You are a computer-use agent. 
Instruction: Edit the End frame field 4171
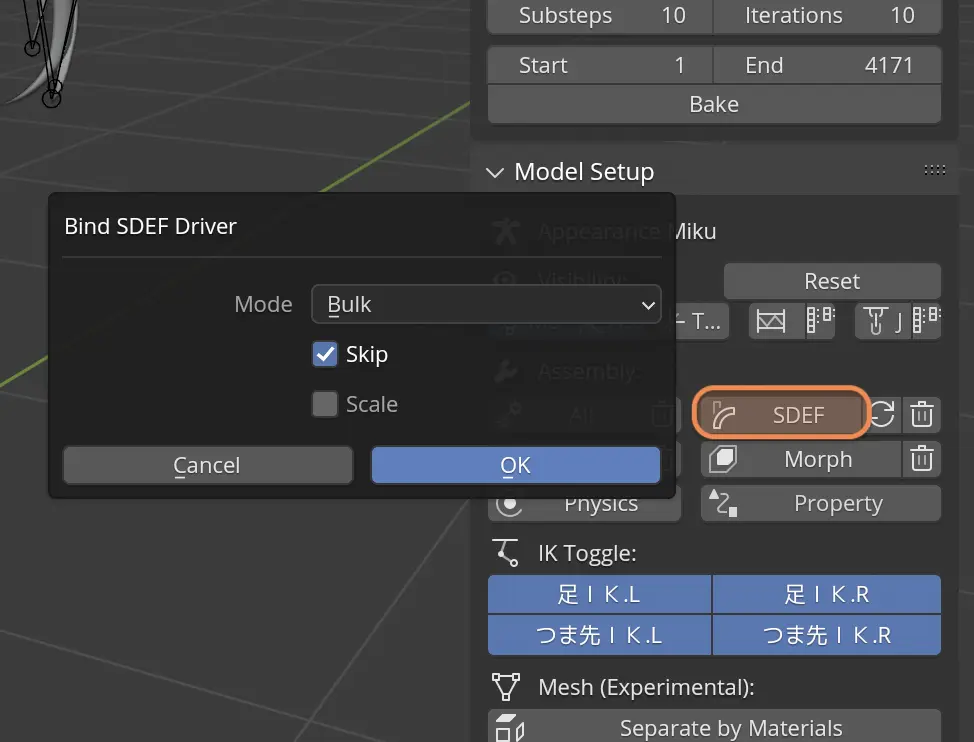point(827,65)
